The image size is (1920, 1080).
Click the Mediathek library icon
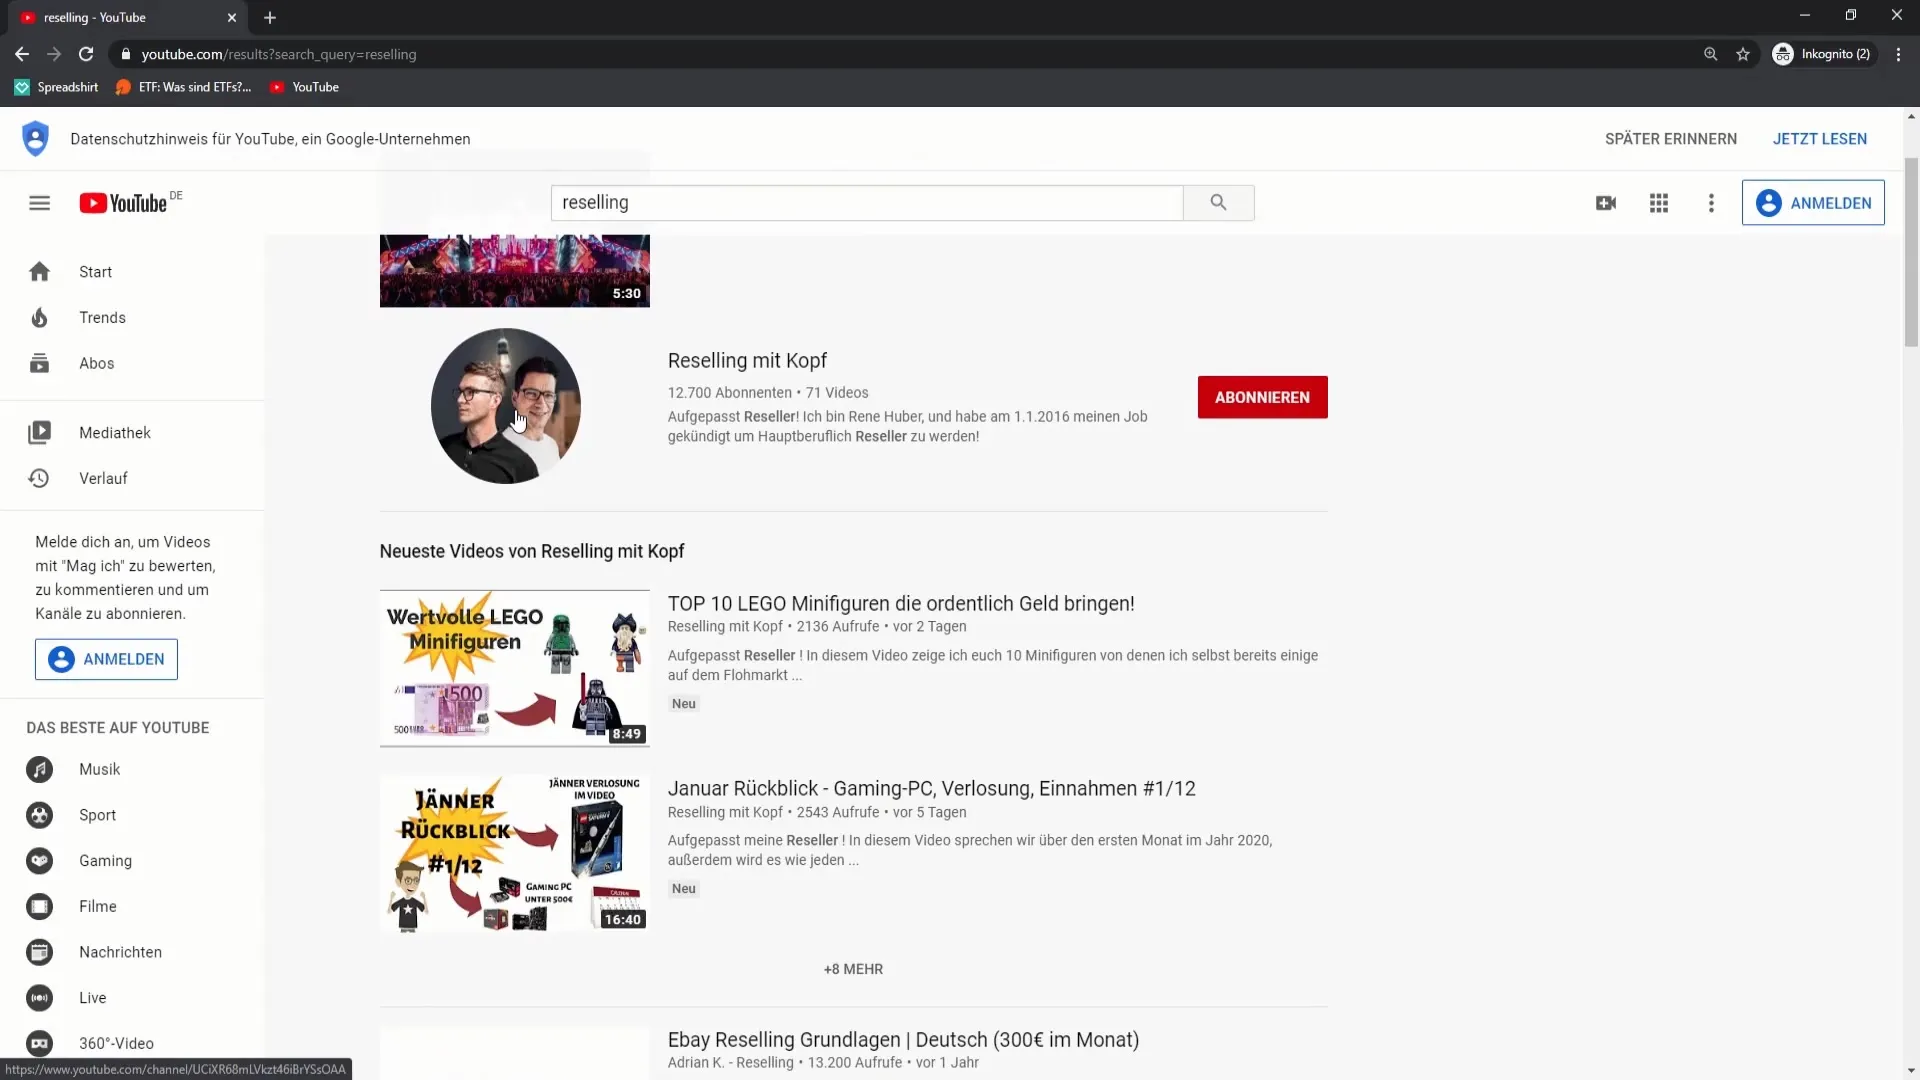coord(39,433)
